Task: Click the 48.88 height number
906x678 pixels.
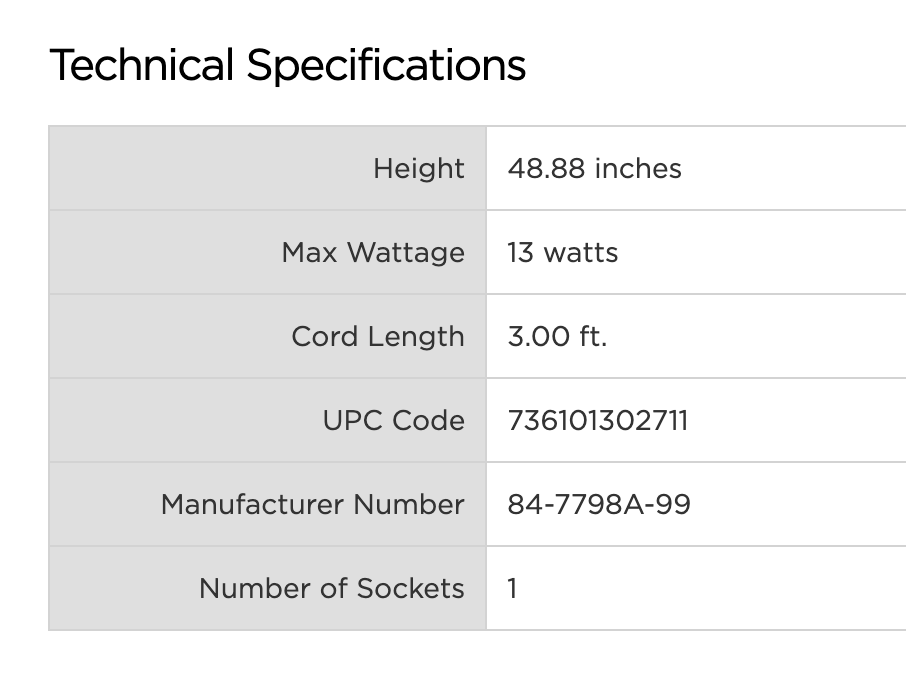Action: (546, 168)
